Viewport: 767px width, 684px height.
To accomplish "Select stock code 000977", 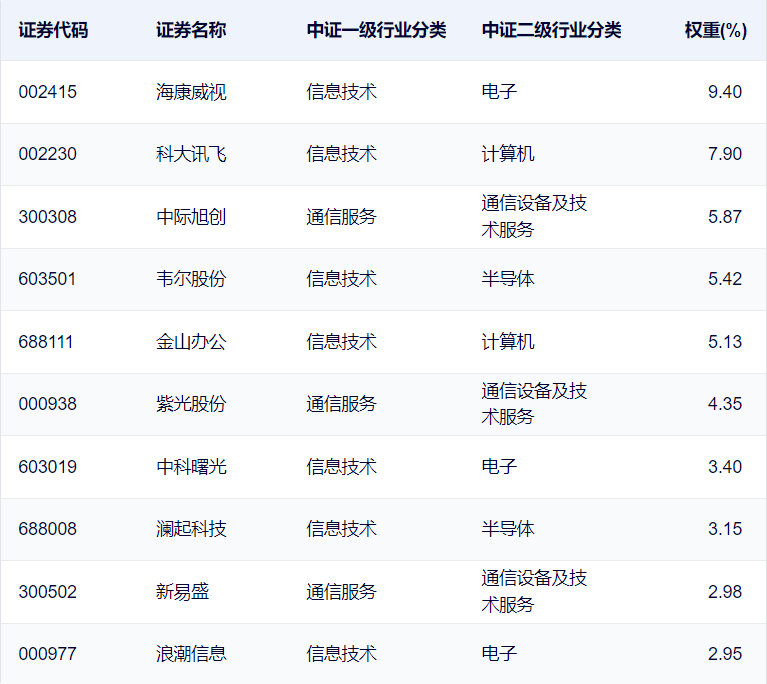I will click(48, 654).
